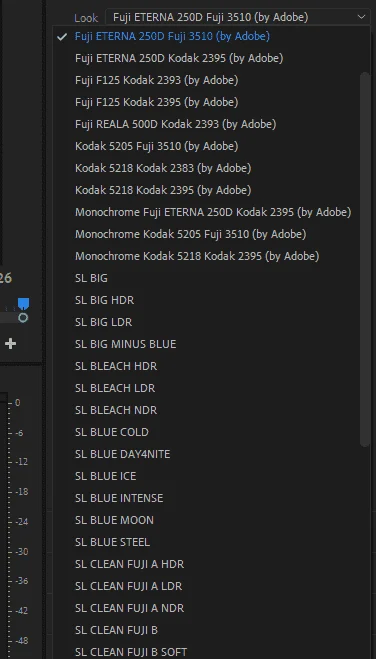Click the blue playhead marker
The height and width of the screenshot is (659, 376).
23,303
